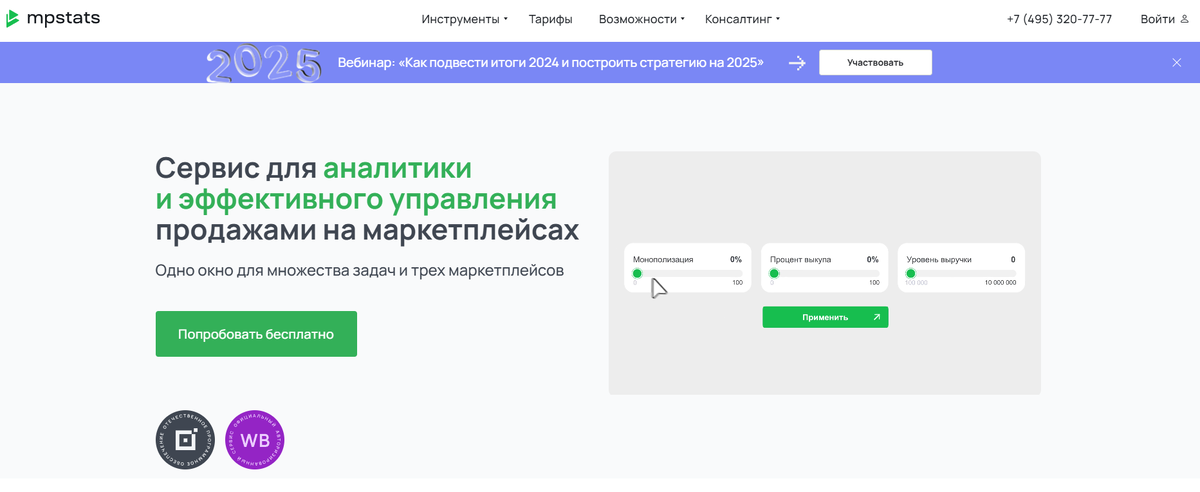Adjust the Уровень выручки slider handle
This screenshot has width=1200, height=492.
point(910,273)
